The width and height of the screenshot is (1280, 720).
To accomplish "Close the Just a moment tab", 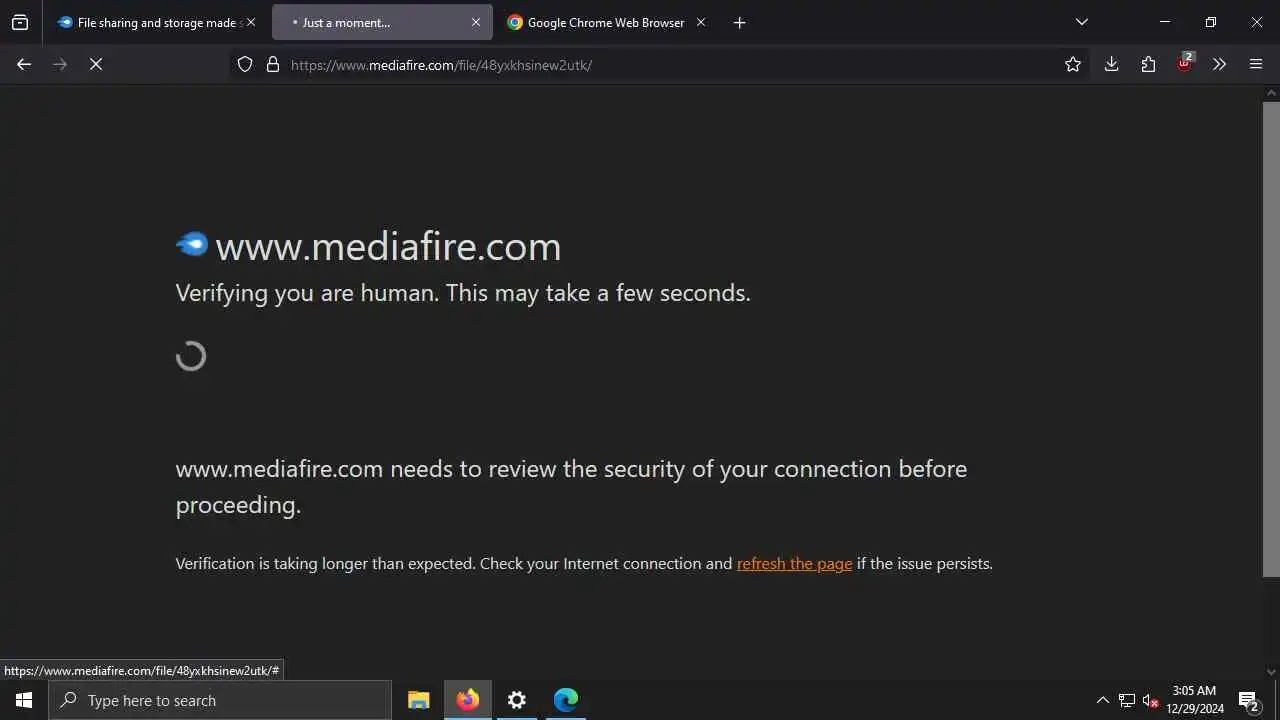I will [476, 22].
